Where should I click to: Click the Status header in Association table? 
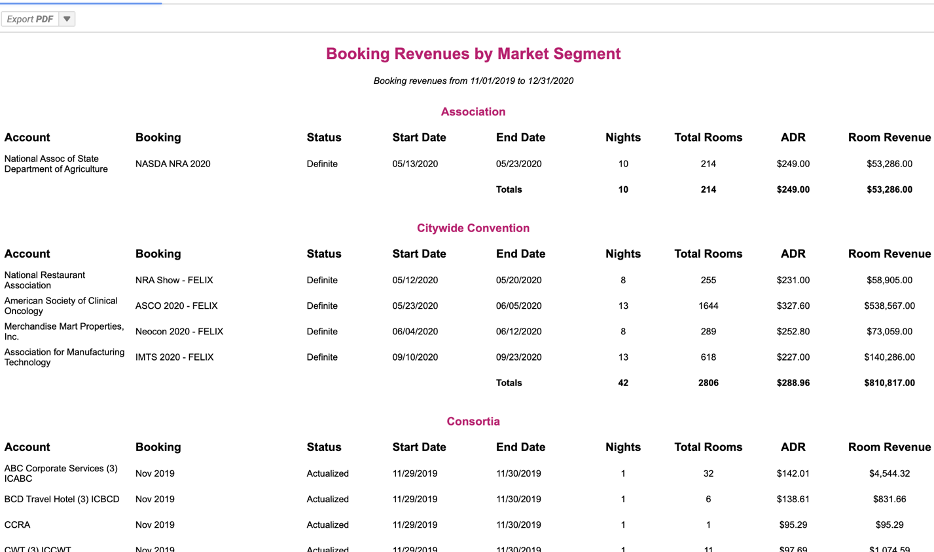pyautogui.click(x=324, y=138)
